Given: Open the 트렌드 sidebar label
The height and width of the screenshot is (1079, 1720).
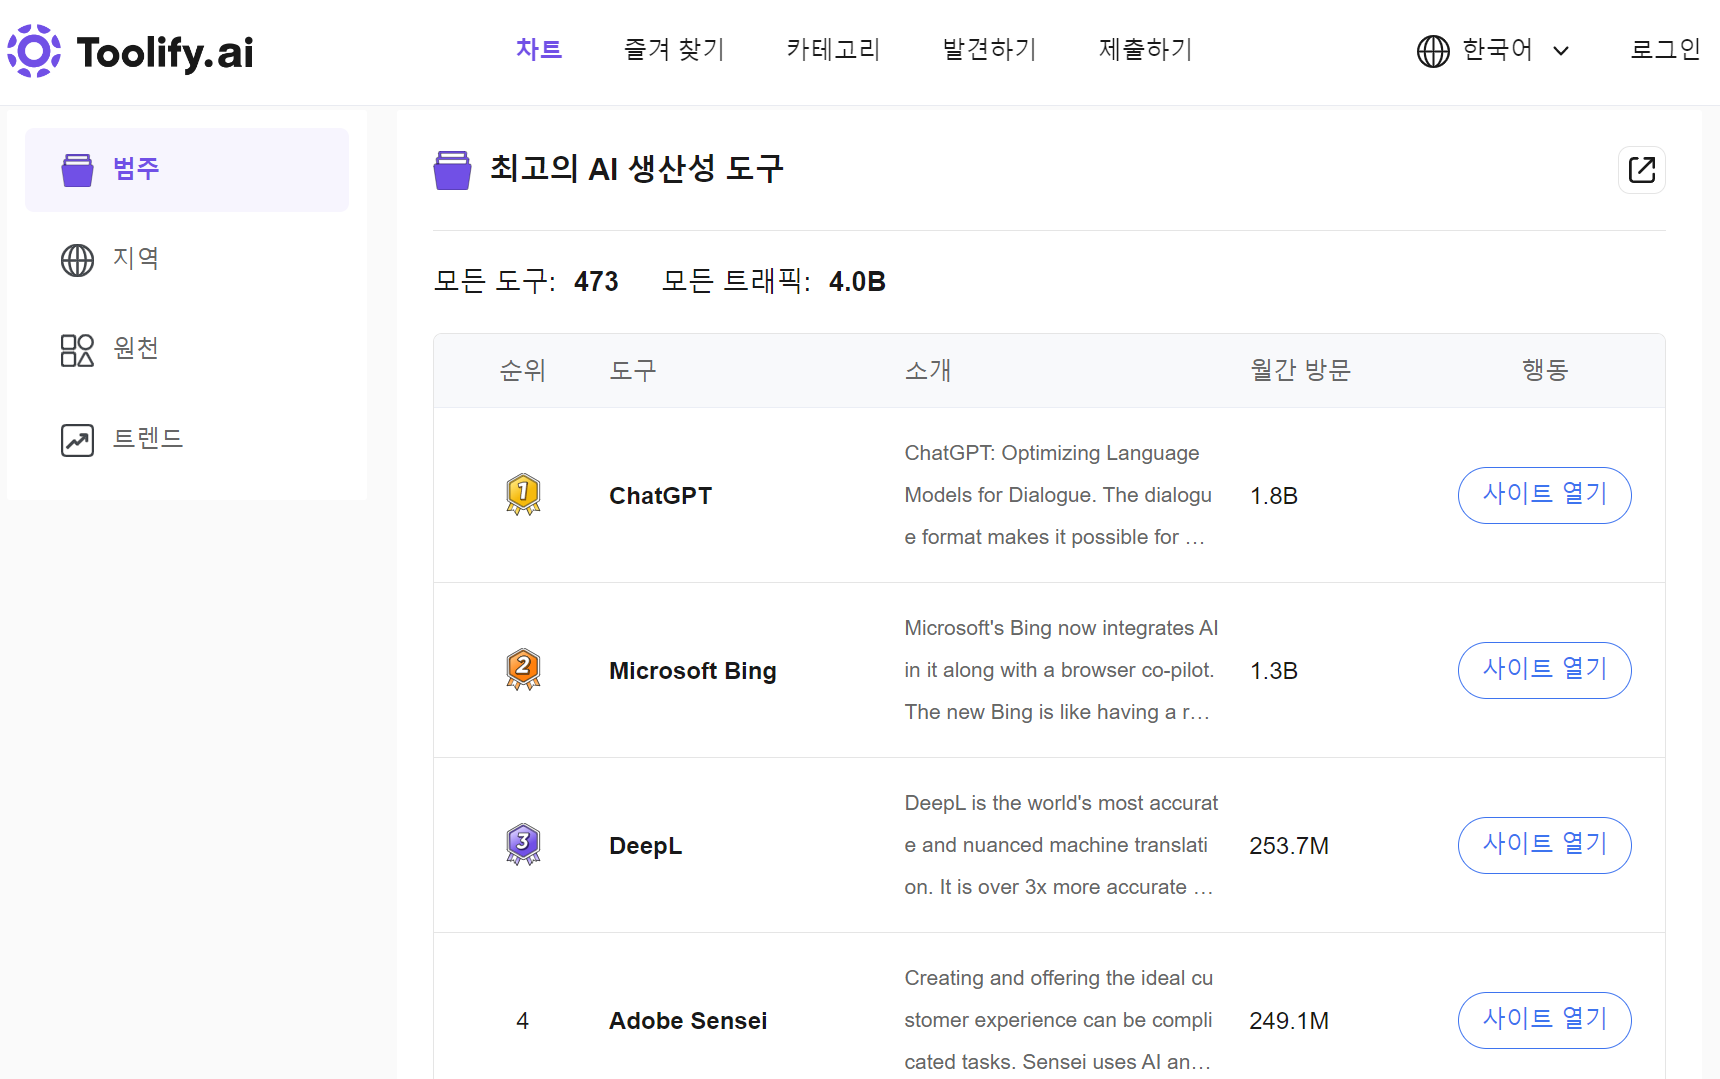Looking at the screenshot, I should click(148, 438).
